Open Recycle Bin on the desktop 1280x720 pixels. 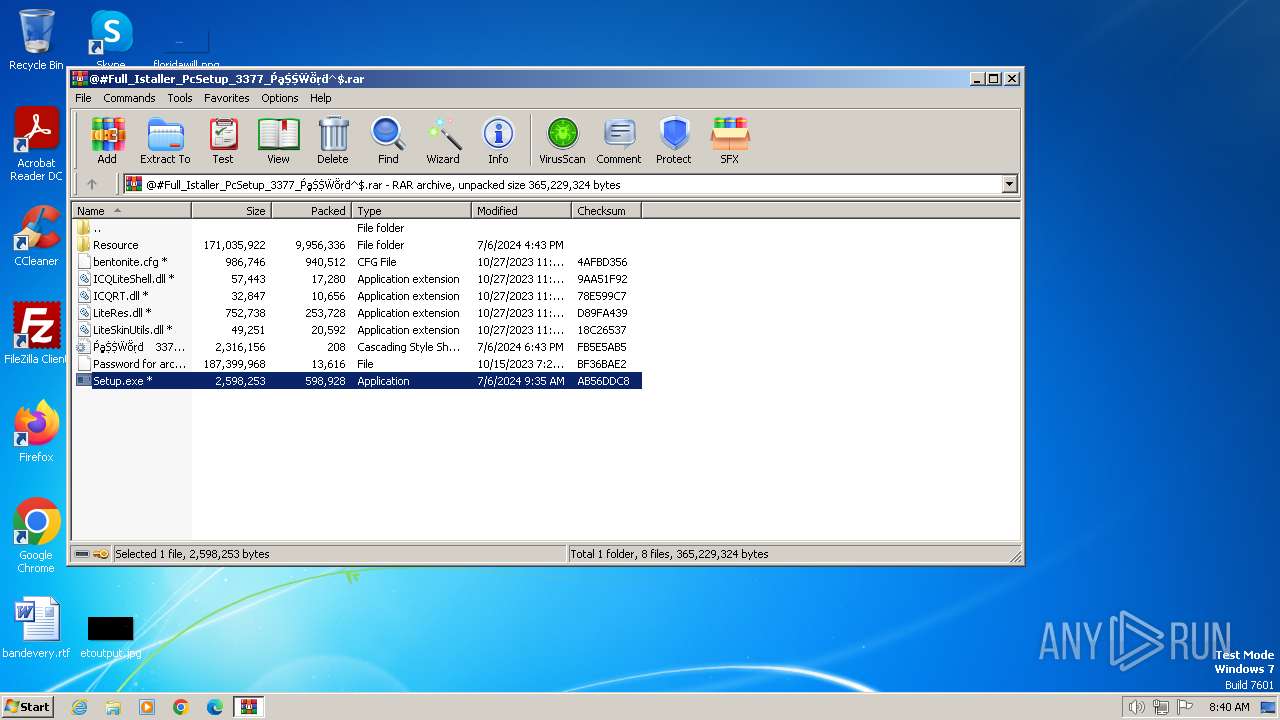[36, 40]
